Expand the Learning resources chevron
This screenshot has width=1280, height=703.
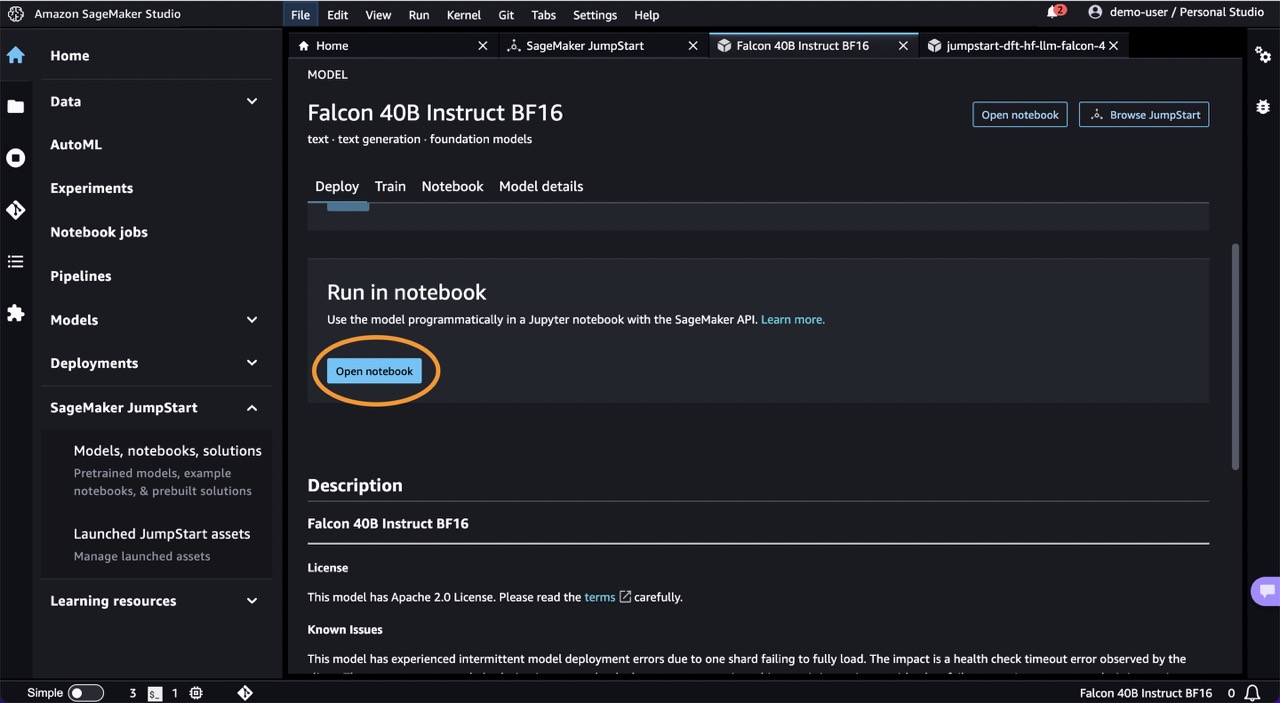click(252, 601)
